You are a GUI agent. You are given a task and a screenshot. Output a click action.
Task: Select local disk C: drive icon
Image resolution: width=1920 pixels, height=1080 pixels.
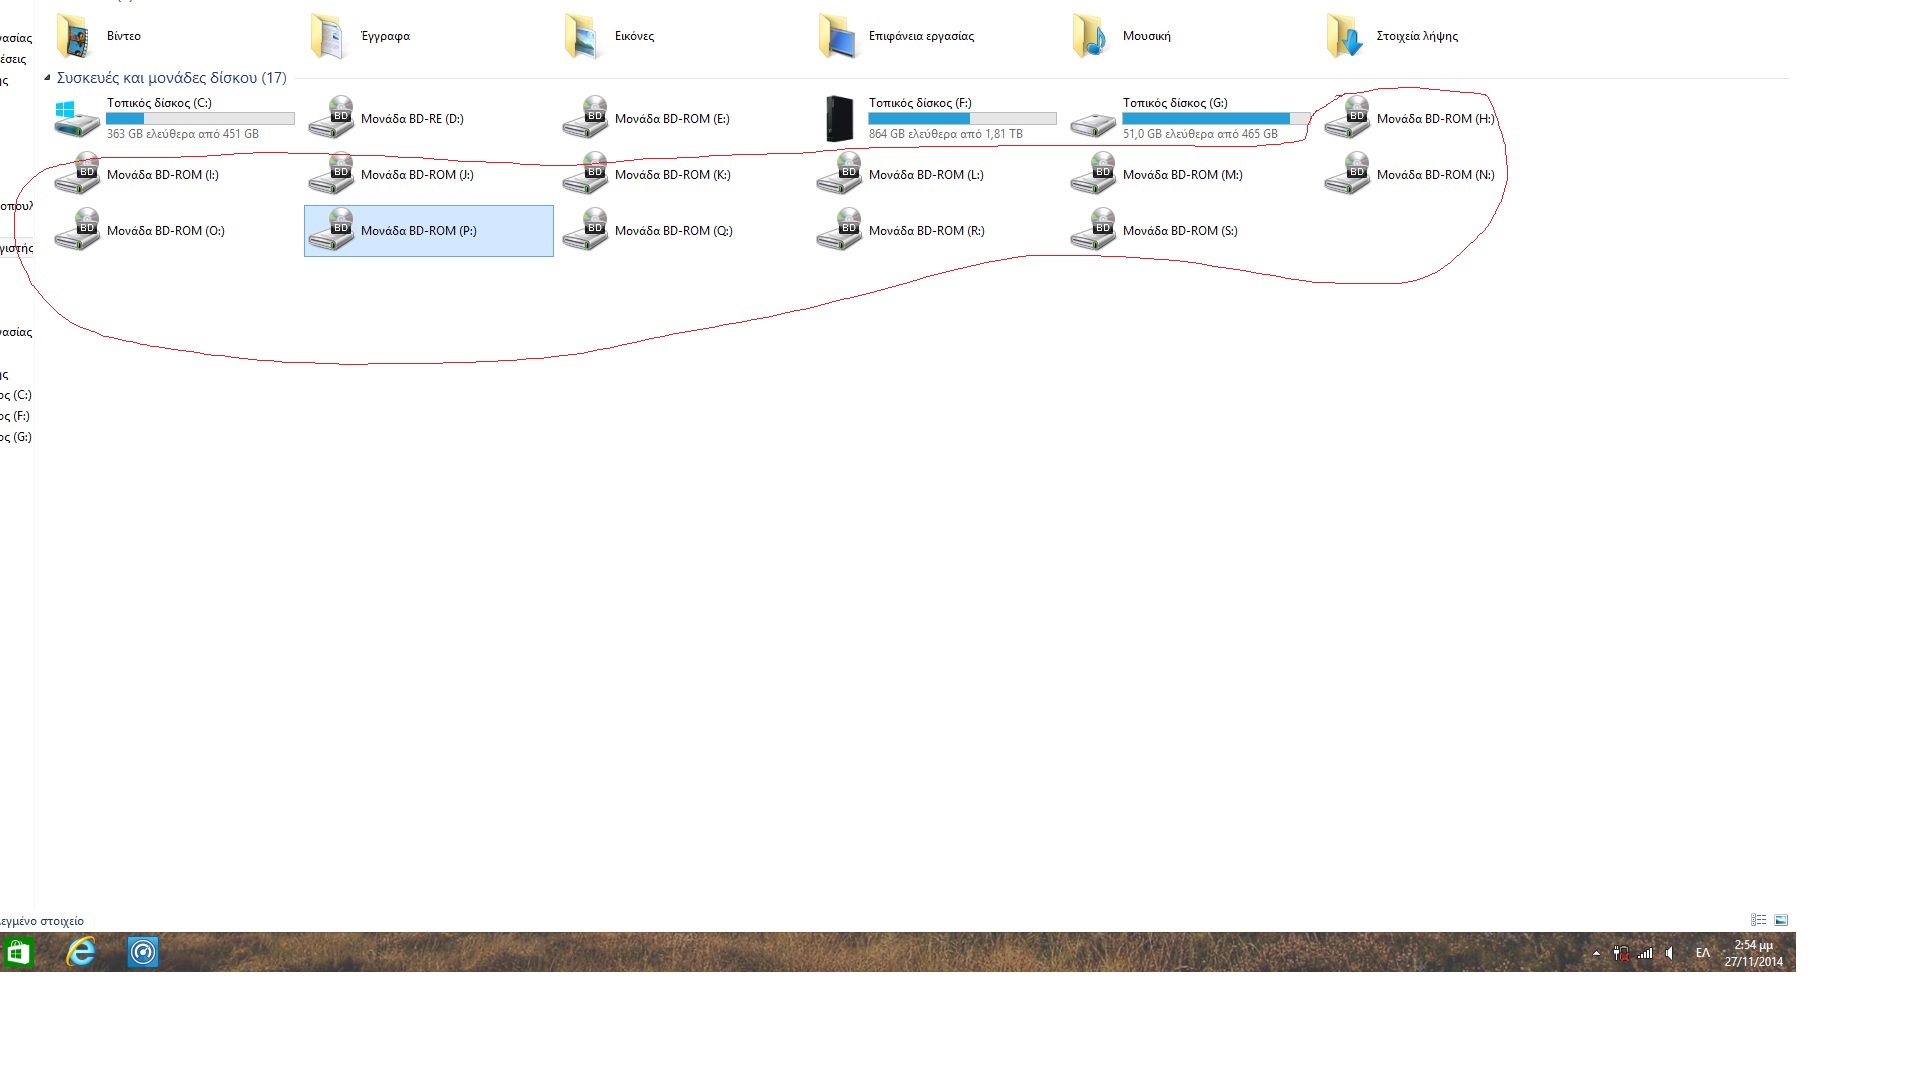pyautogui.click(x=76, y=118)
